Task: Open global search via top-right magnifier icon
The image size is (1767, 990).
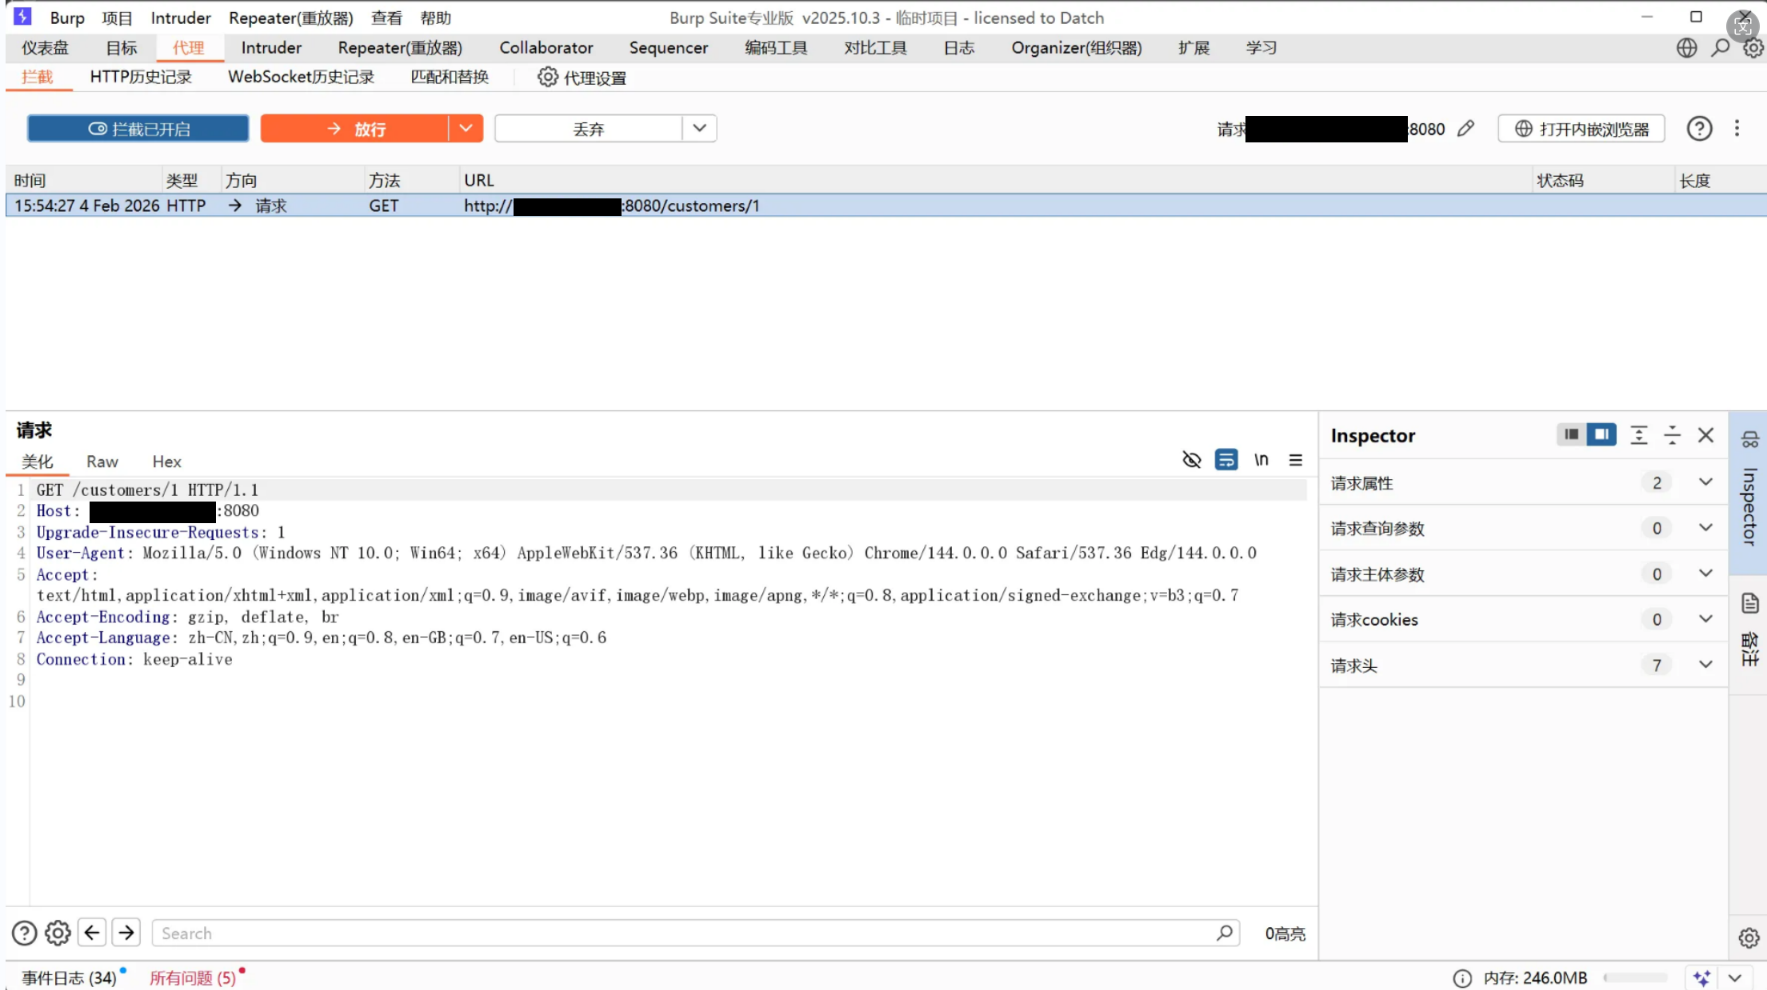Action: 1721,48
